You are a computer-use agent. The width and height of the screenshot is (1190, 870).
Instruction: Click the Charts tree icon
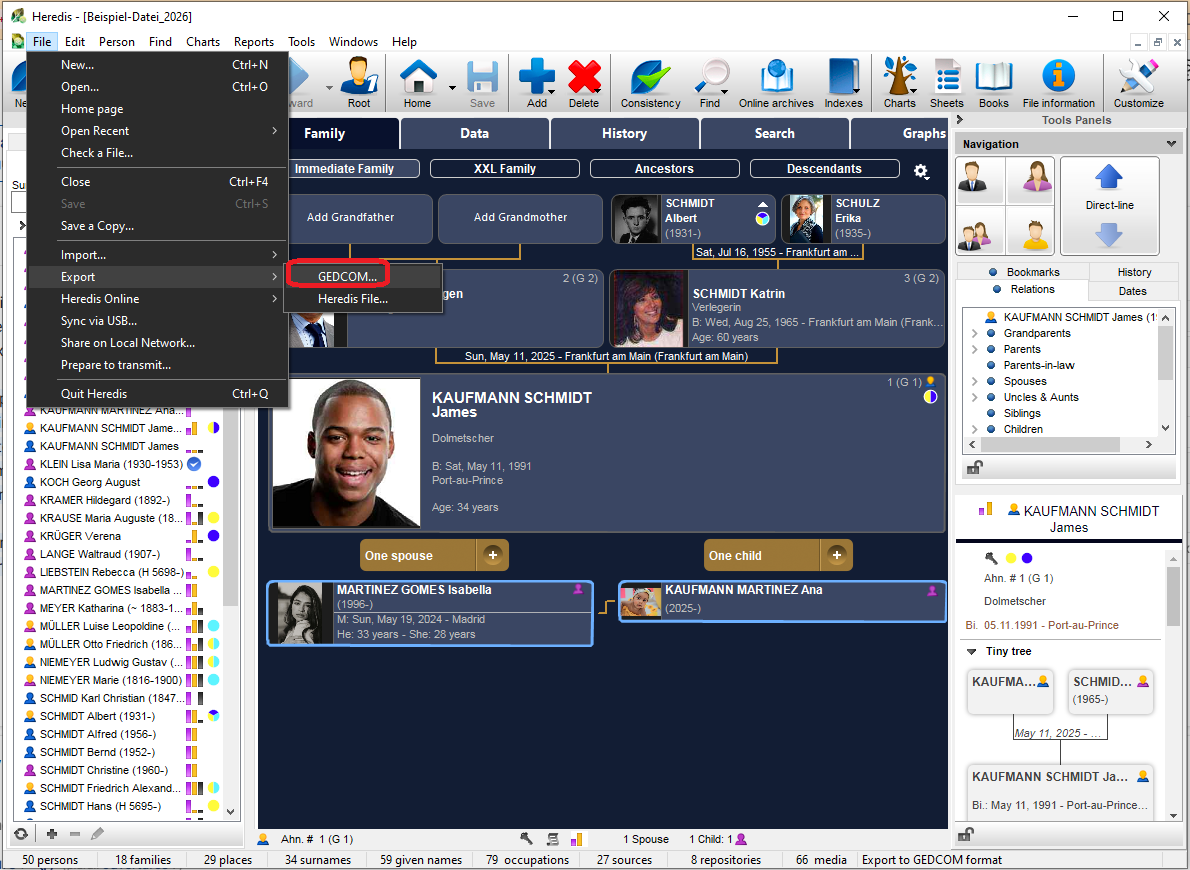coord(899,80)
